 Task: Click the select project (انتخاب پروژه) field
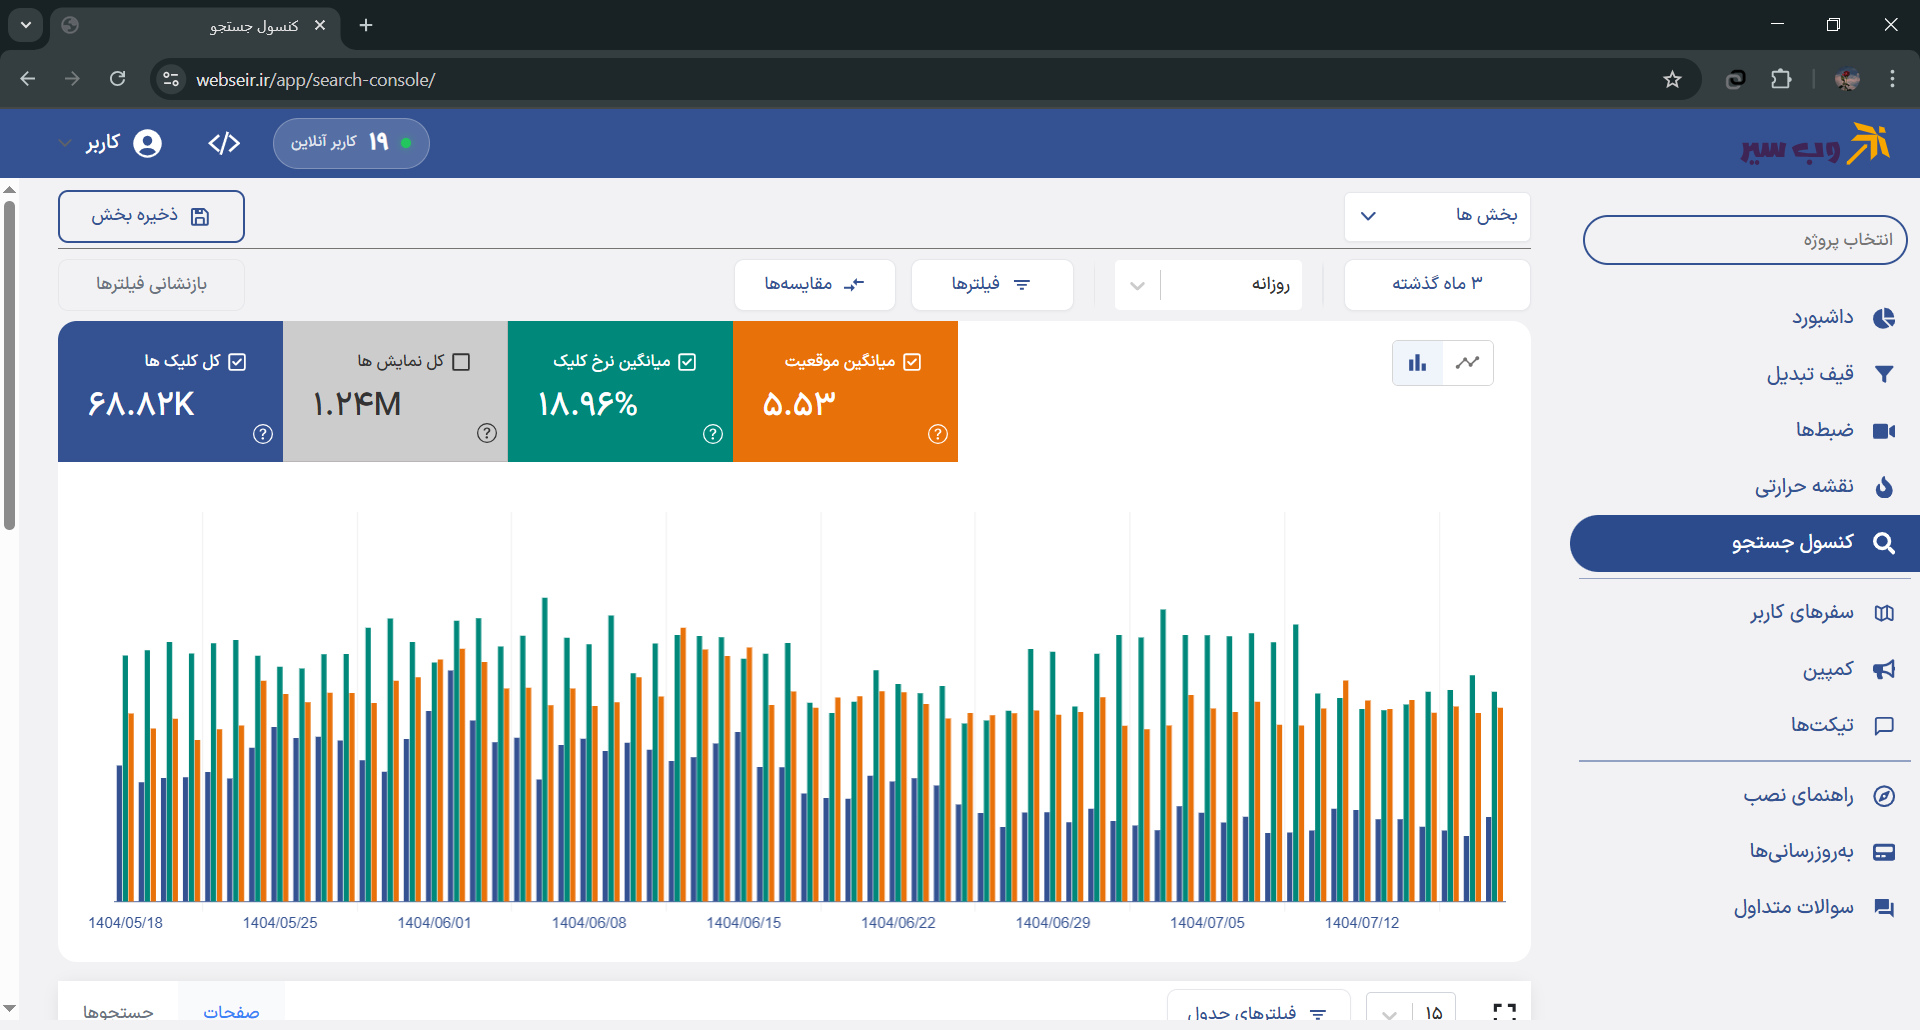click(1744, 240)
